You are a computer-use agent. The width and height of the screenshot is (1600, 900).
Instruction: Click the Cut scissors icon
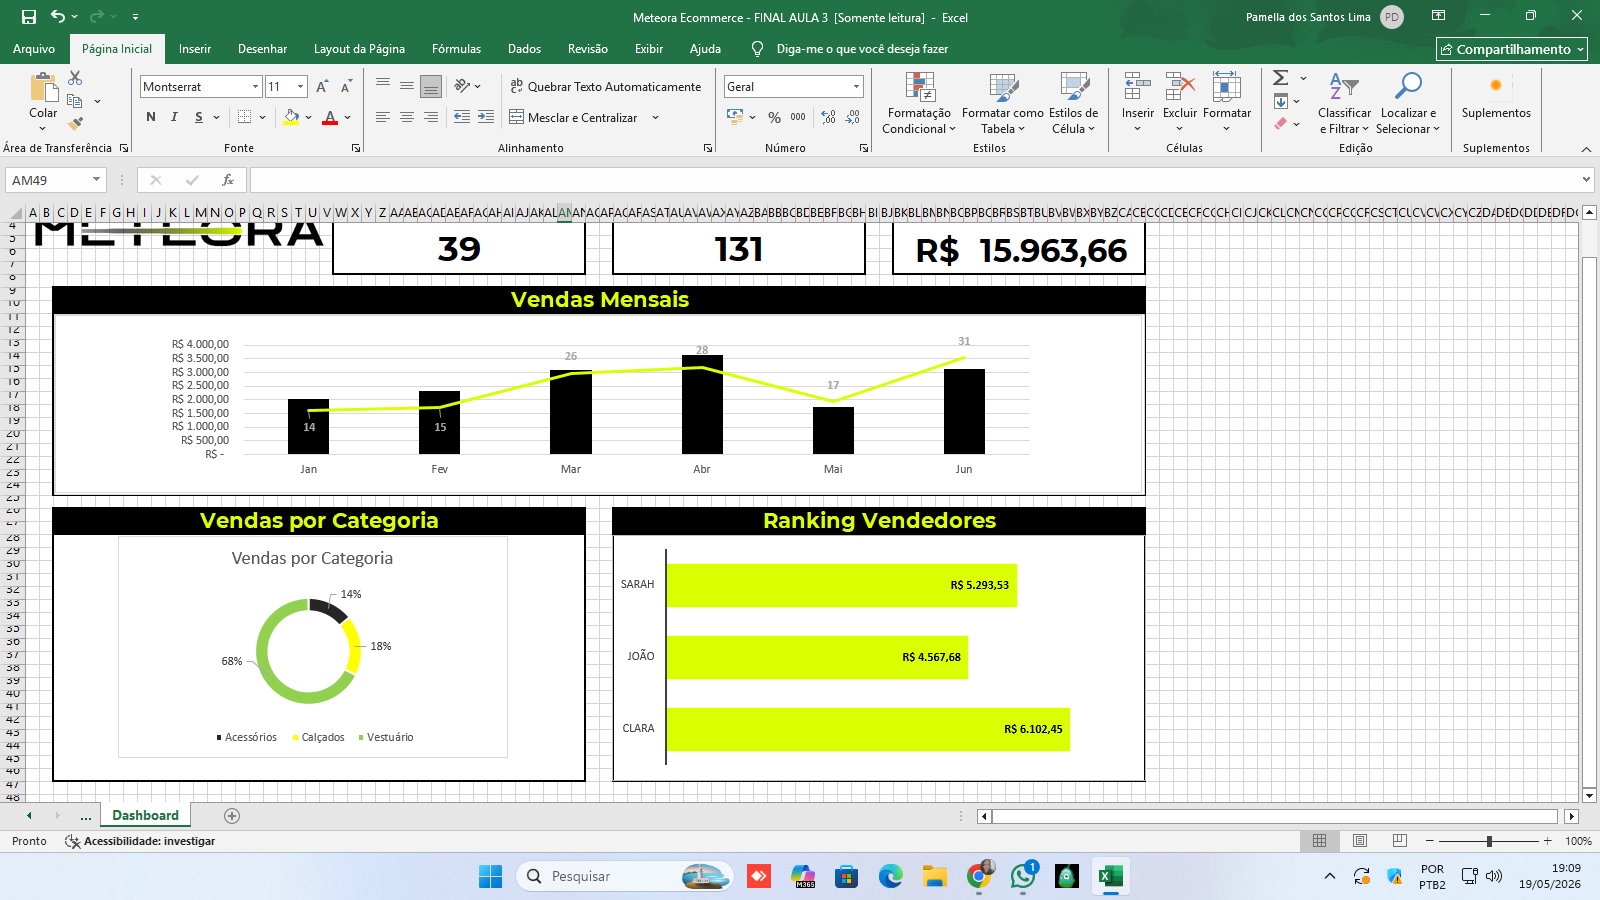[x=75, y=78]
